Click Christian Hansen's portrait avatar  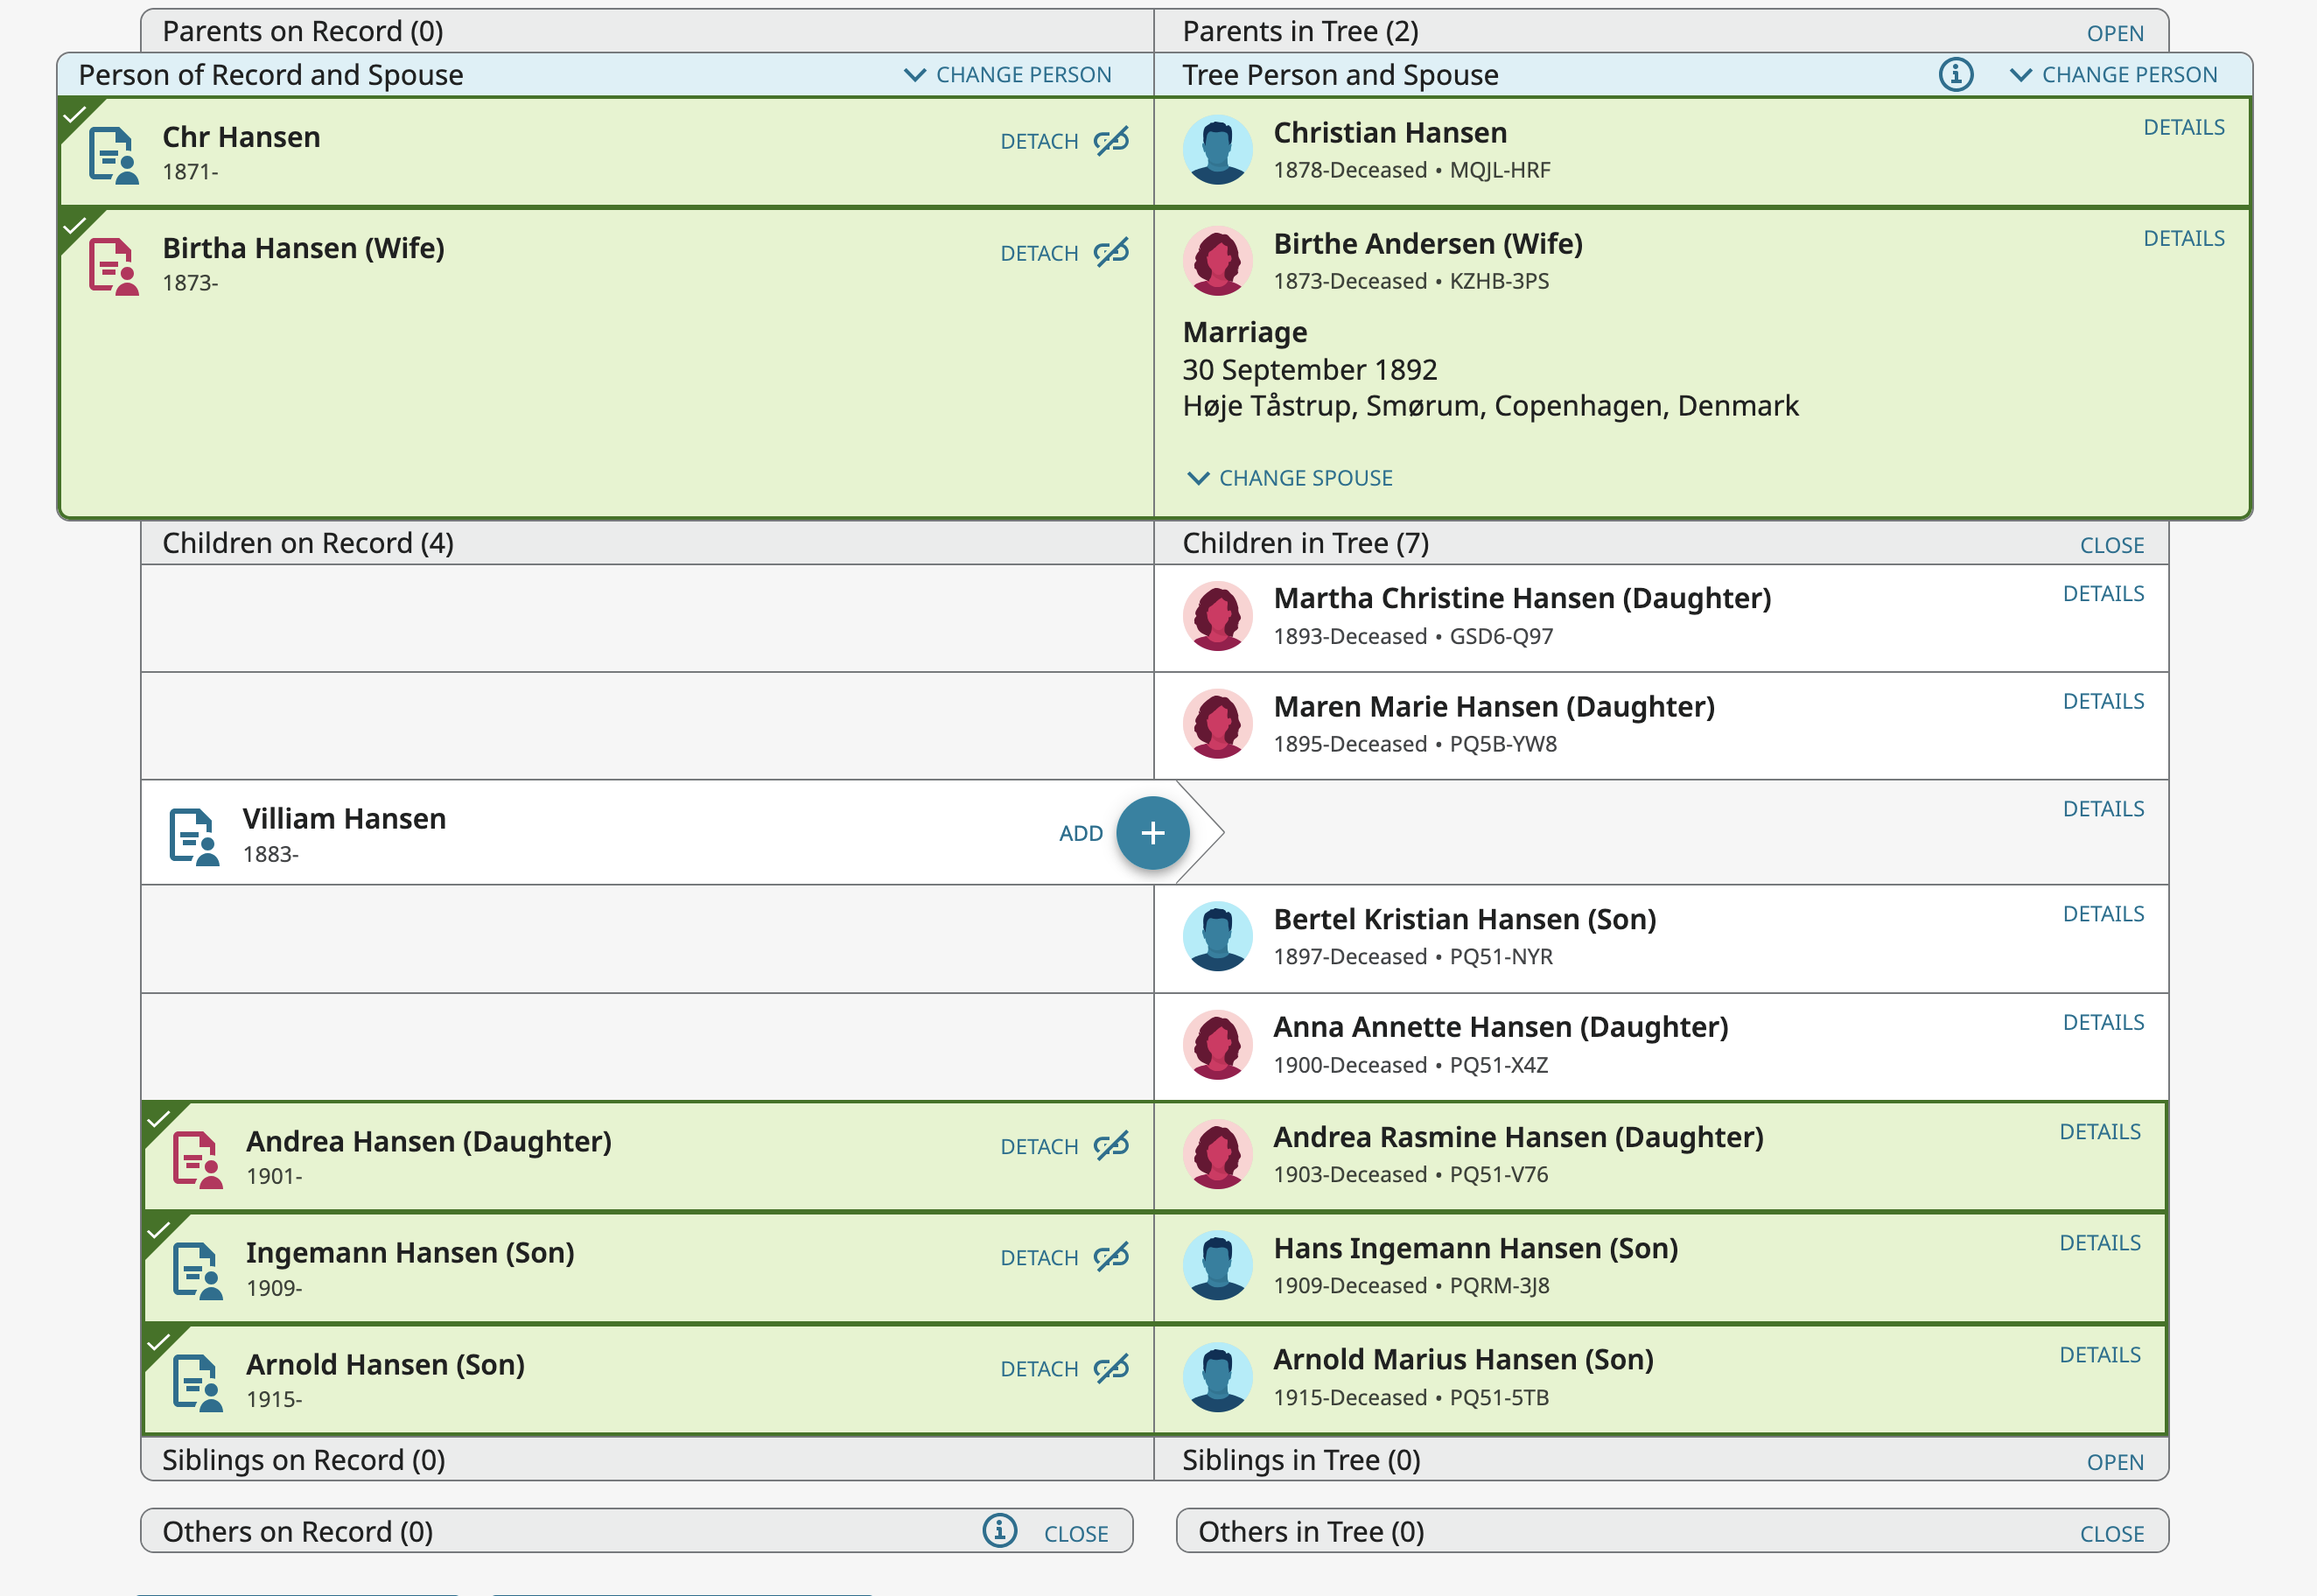[x=1216, y=150]
